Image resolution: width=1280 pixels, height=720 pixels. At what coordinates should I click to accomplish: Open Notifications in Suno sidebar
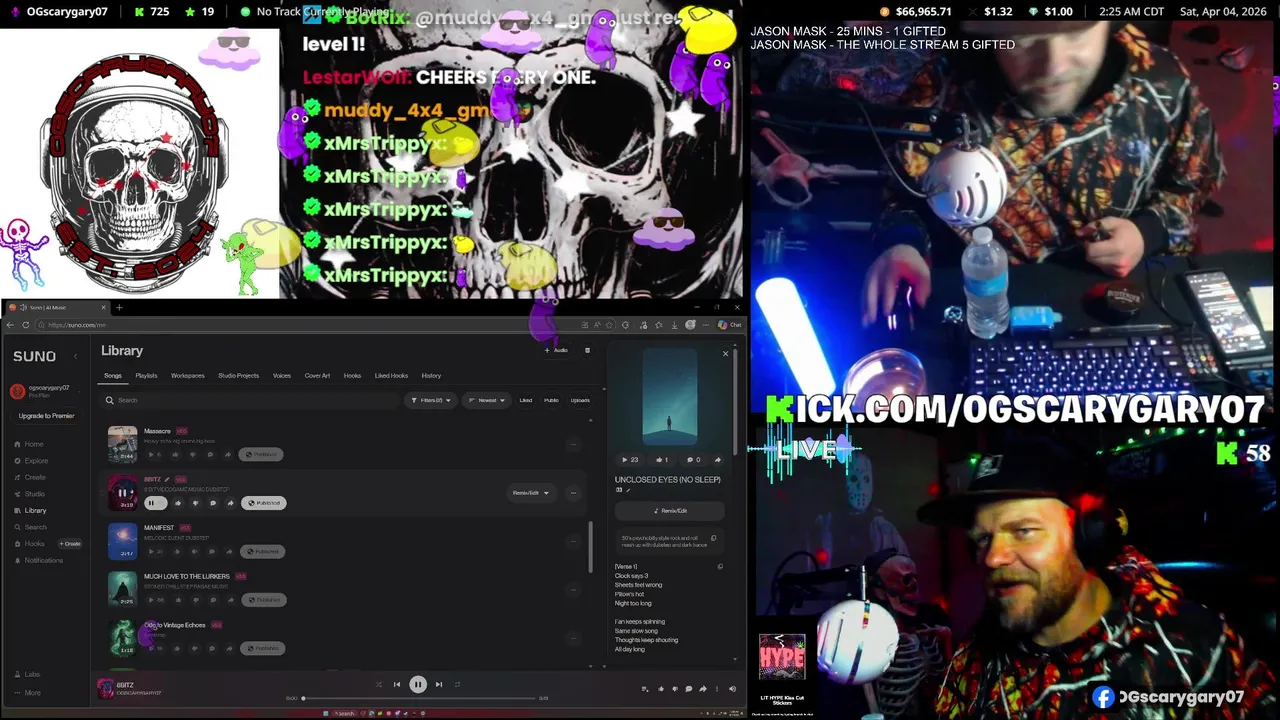(x=38, y=560)
